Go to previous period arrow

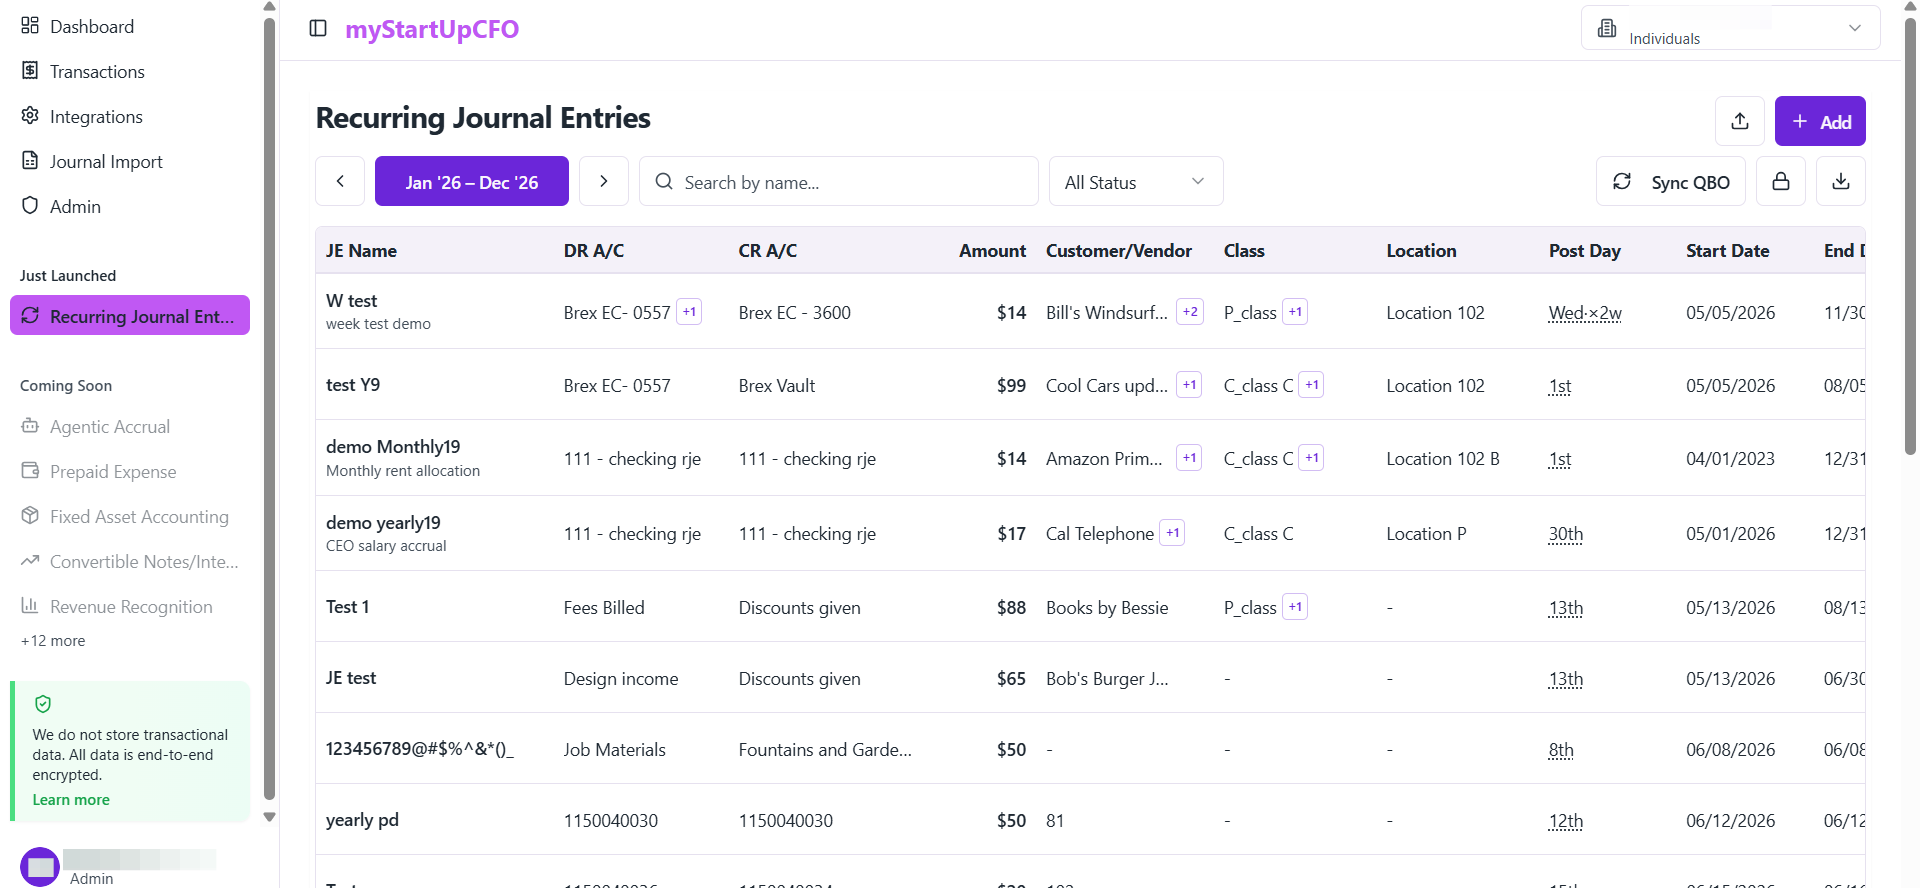click(340, 181)
